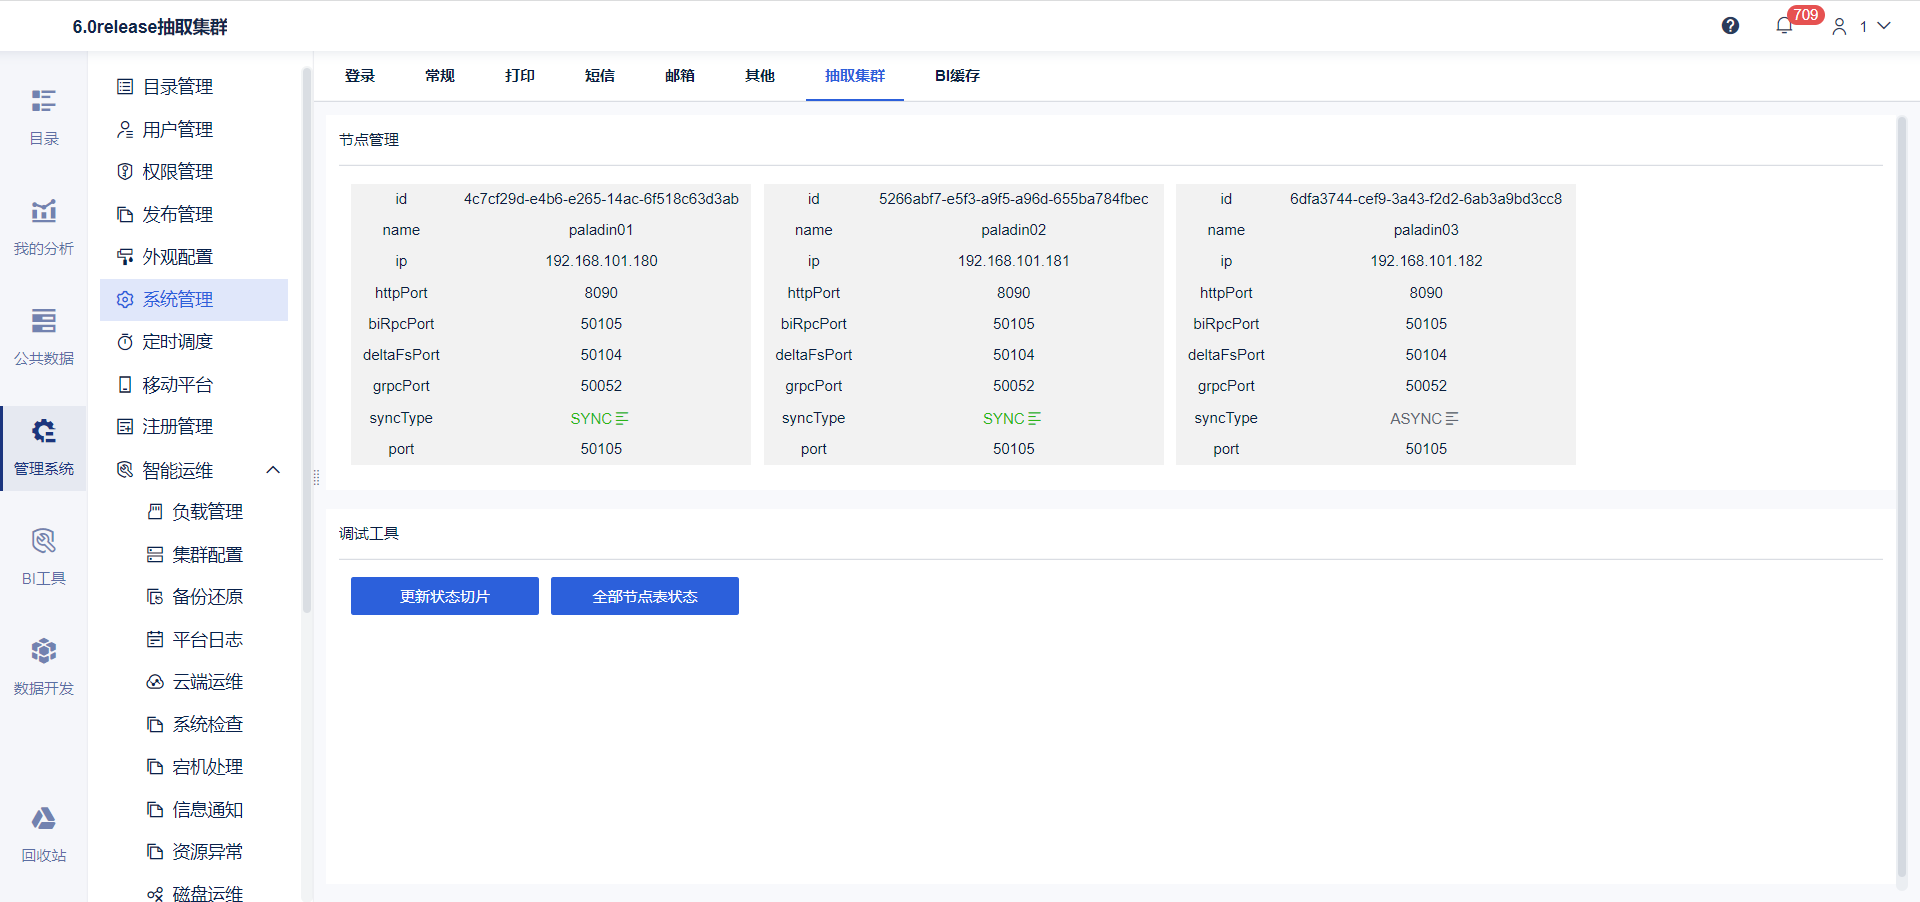Click node id starting with 5266abf7
This screenshot has height=902, width=1920.
[1014, 199]
